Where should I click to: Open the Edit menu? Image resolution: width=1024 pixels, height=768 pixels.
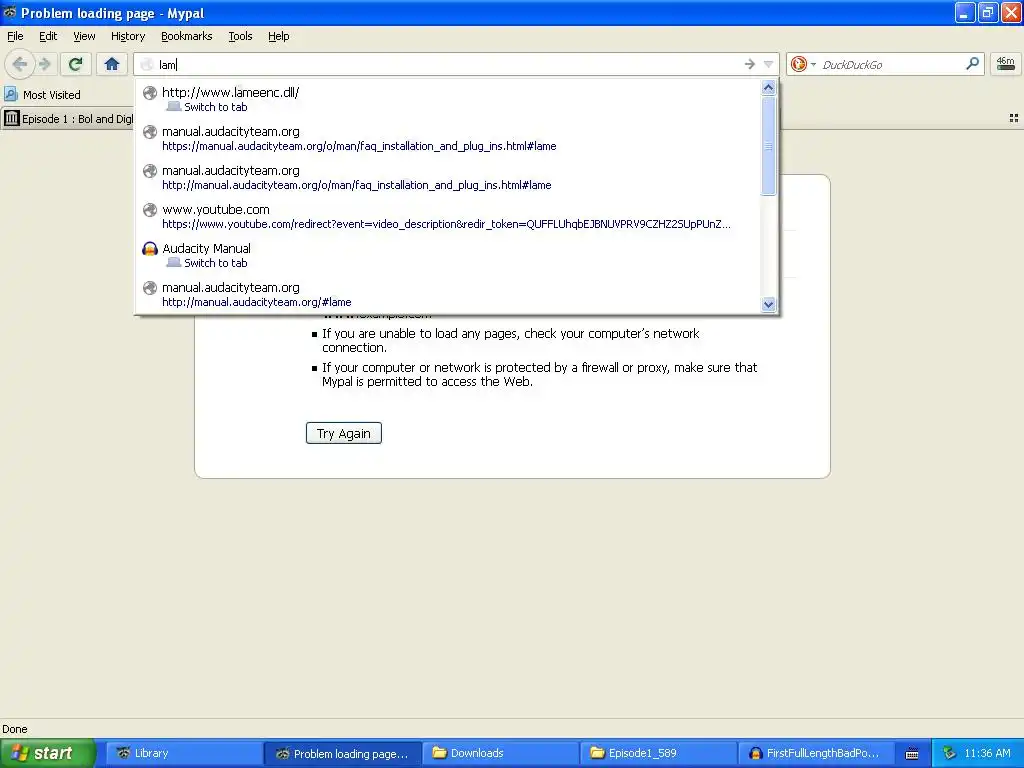tap(48, 36)
